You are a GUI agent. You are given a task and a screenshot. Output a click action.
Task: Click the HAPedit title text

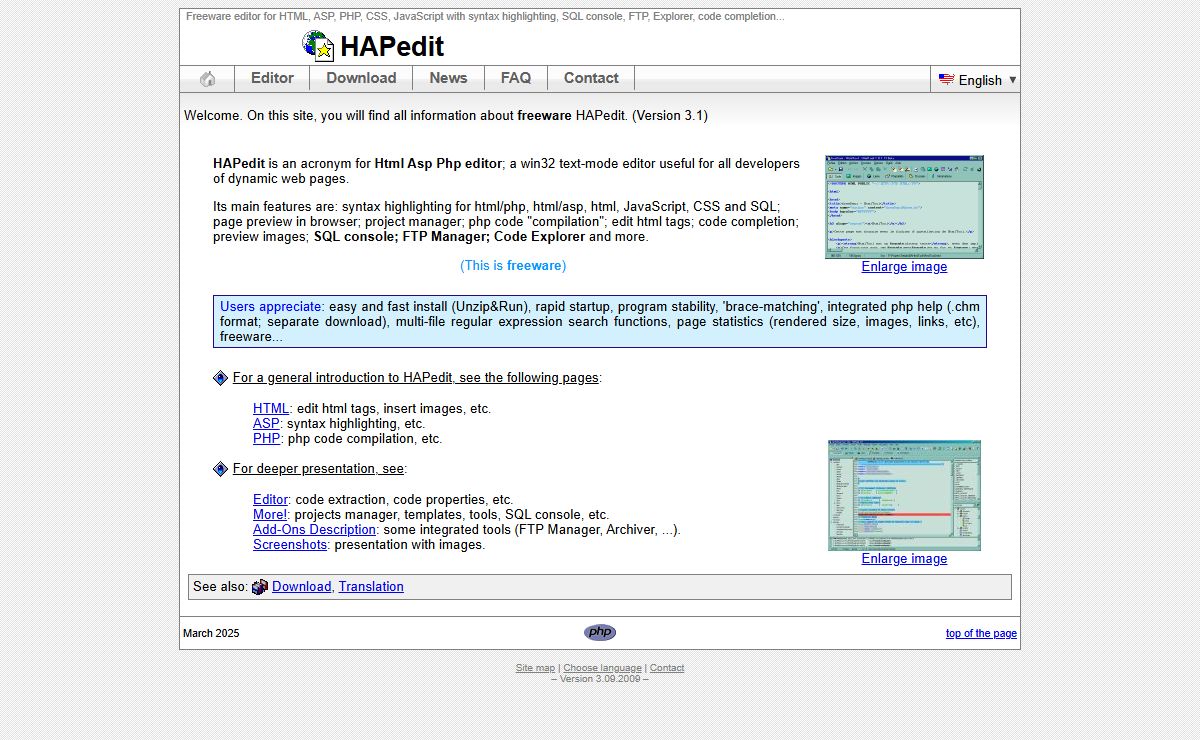tap(392, 47)
